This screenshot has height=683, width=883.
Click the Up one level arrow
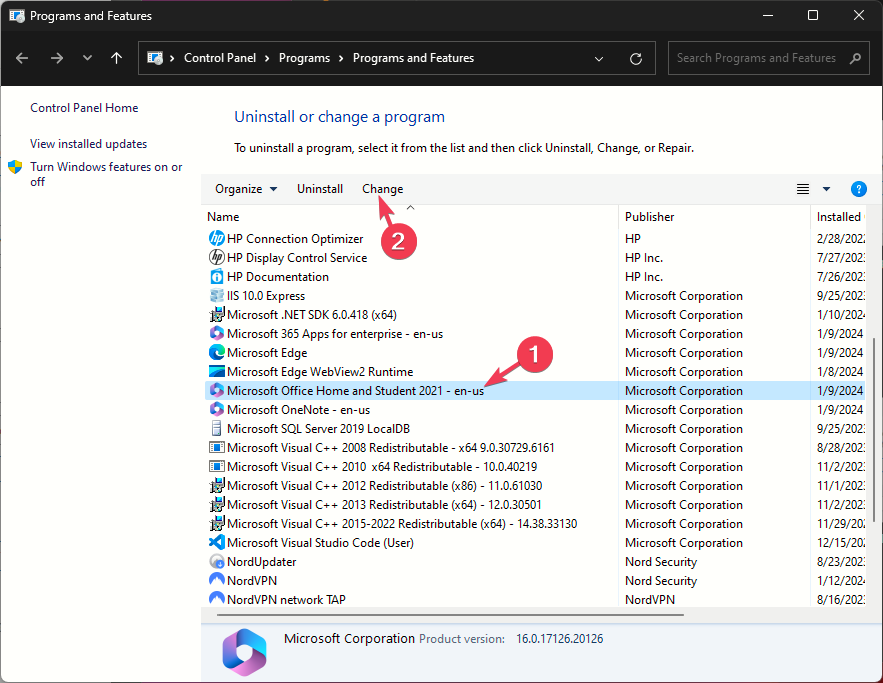pos(117,58)
